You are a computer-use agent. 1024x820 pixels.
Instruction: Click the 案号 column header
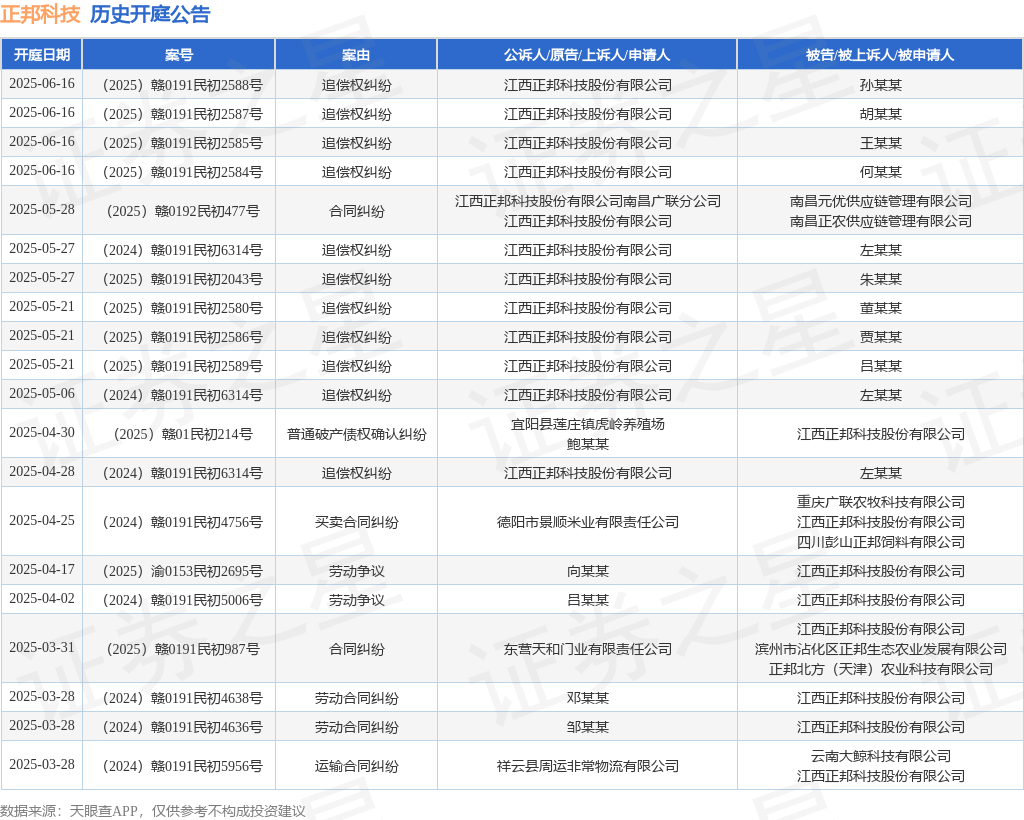tap(179, 55)
